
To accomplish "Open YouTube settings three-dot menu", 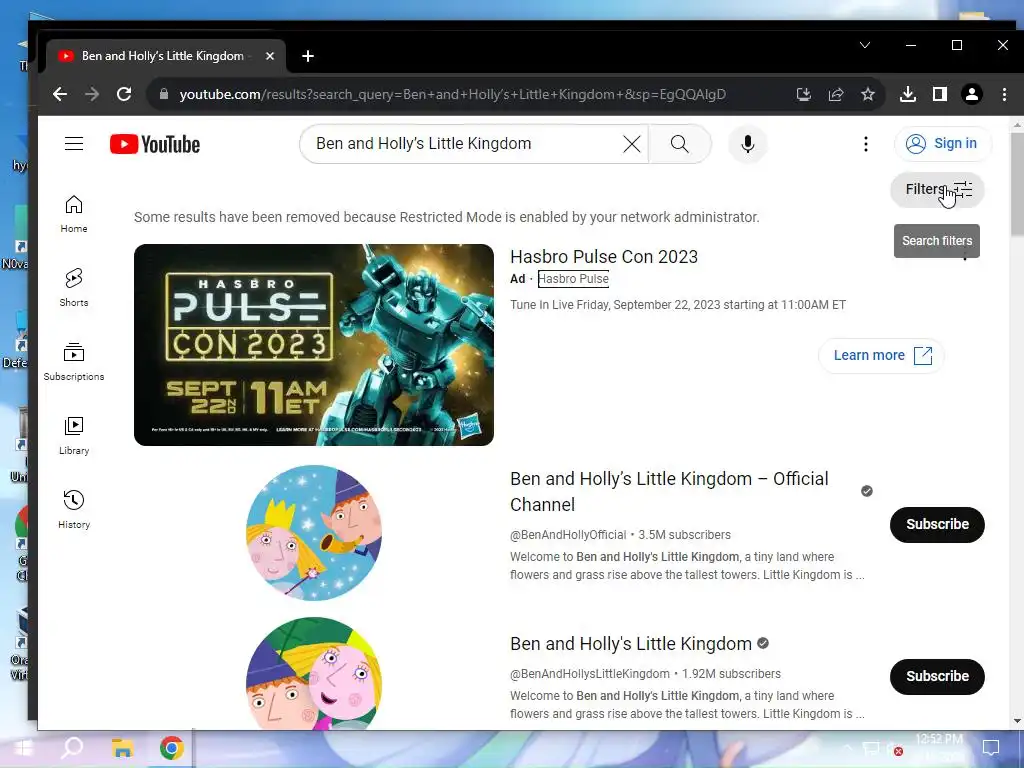I will [x=866, y=144].
